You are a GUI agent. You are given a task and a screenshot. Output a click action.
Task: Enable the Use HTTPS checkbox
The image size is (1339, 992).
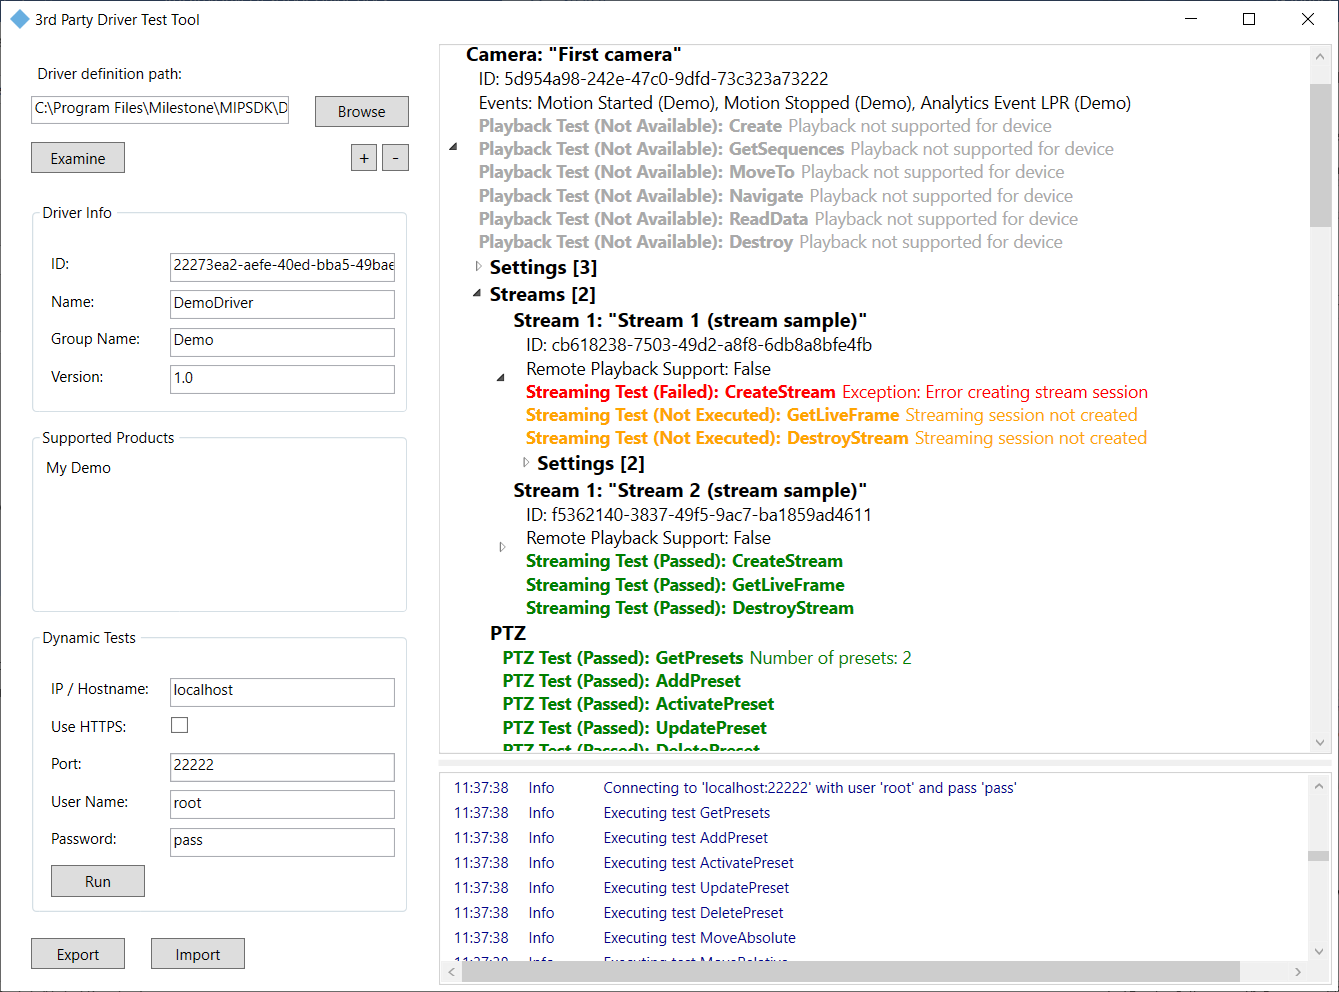179,725
